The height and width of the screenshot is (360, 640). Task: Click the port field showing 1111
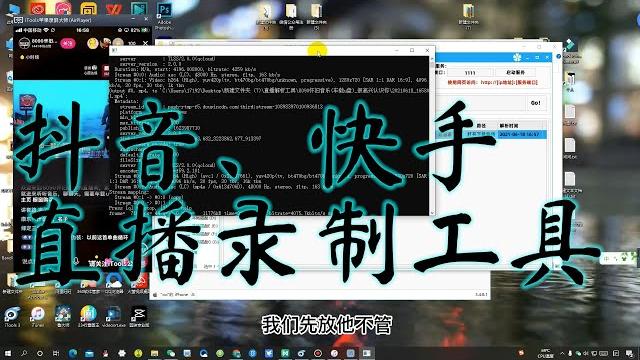(x=470, y=73)
